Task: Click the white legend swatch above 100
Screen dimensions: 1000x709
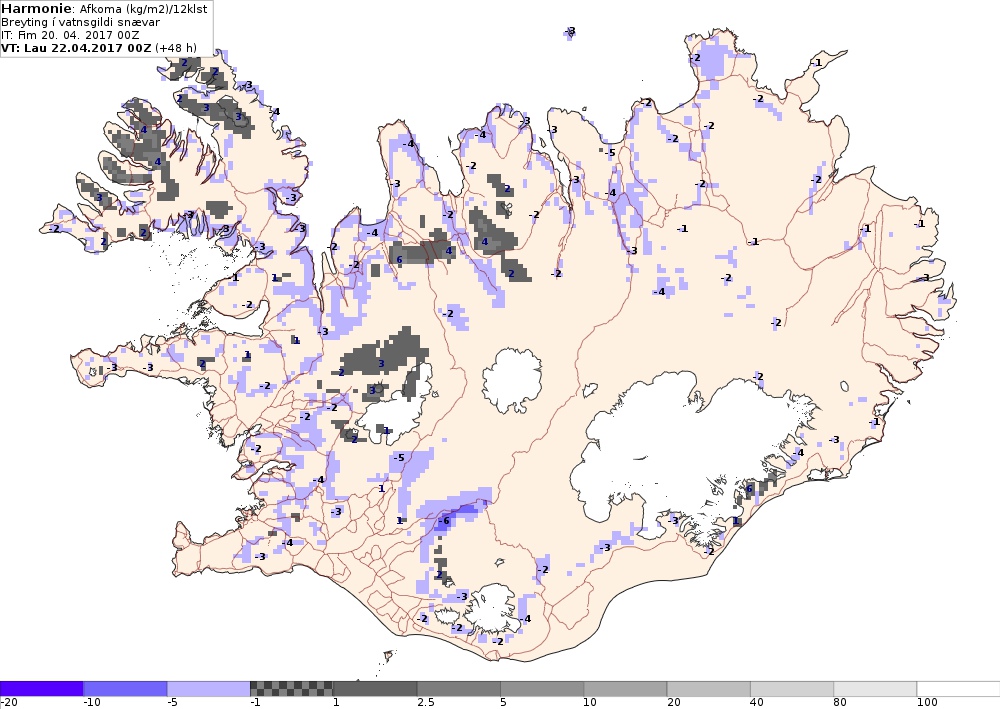Action: coord(959,689)
